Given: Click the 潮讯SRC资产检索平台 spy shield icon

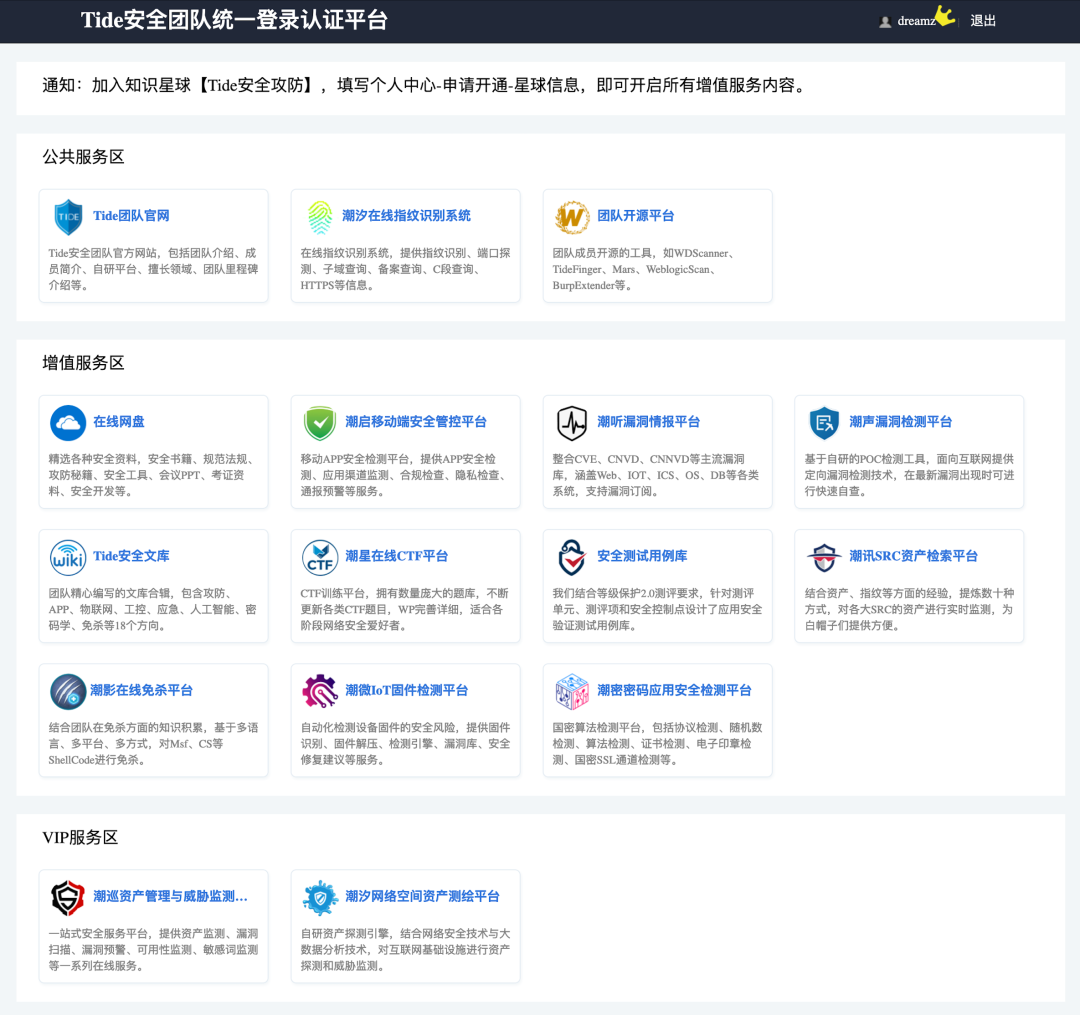Looking at the screenshot, I should [823, 558].
